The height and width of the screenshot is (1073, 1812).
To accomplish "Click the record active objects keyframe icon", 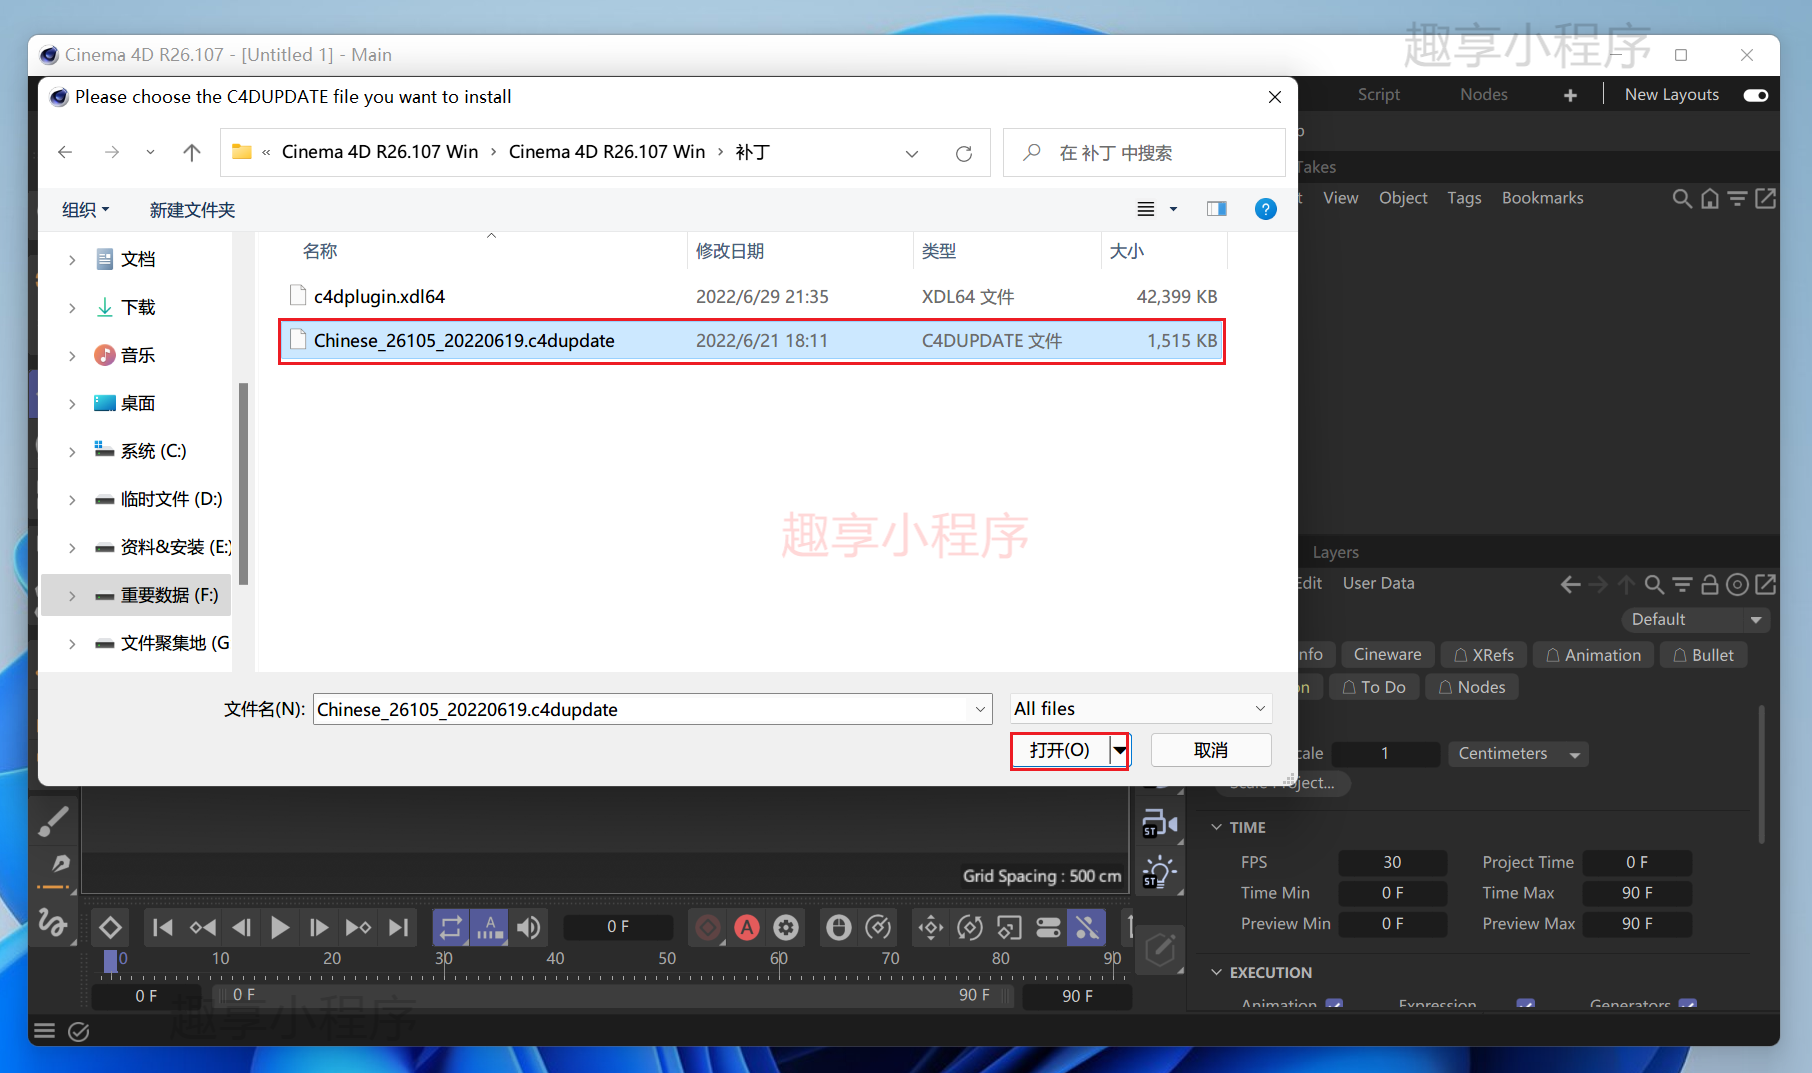I will tap(708, 928).
